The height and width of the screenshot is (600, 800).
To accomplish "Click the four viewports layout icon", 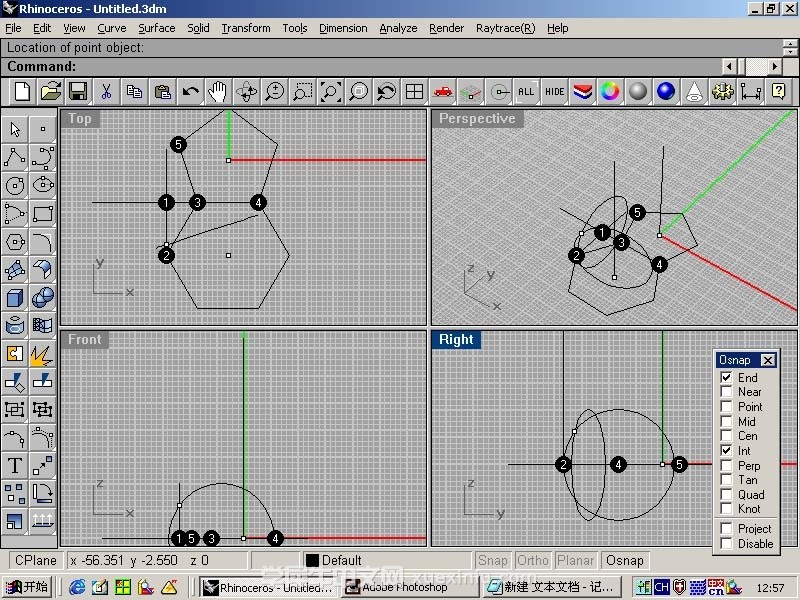I will point(414,92).
